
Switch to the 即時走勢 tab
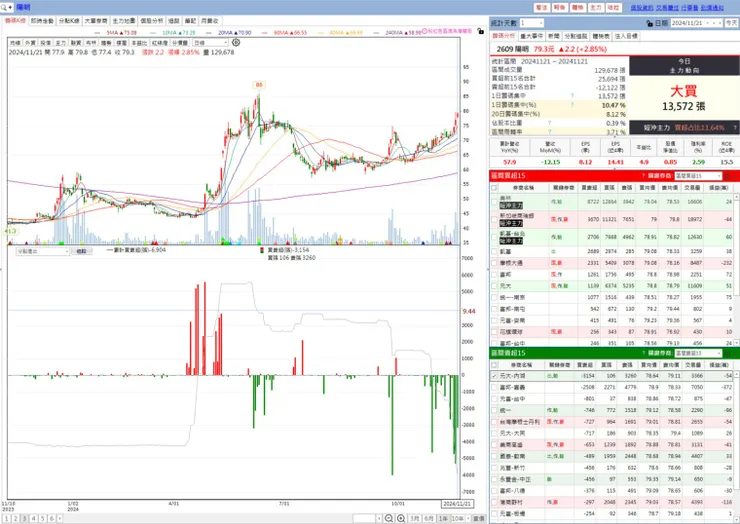click(42, 21)
